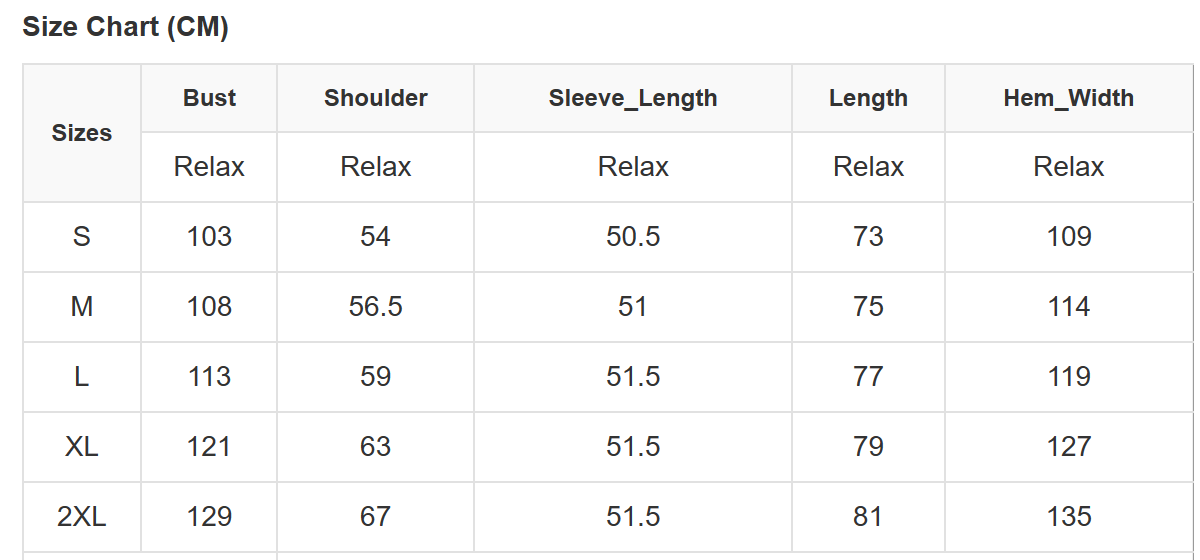This screenshot has width=1200, height=560.
Task: Select bust value 129 for 2XL
Action: [x=209, y=517]
